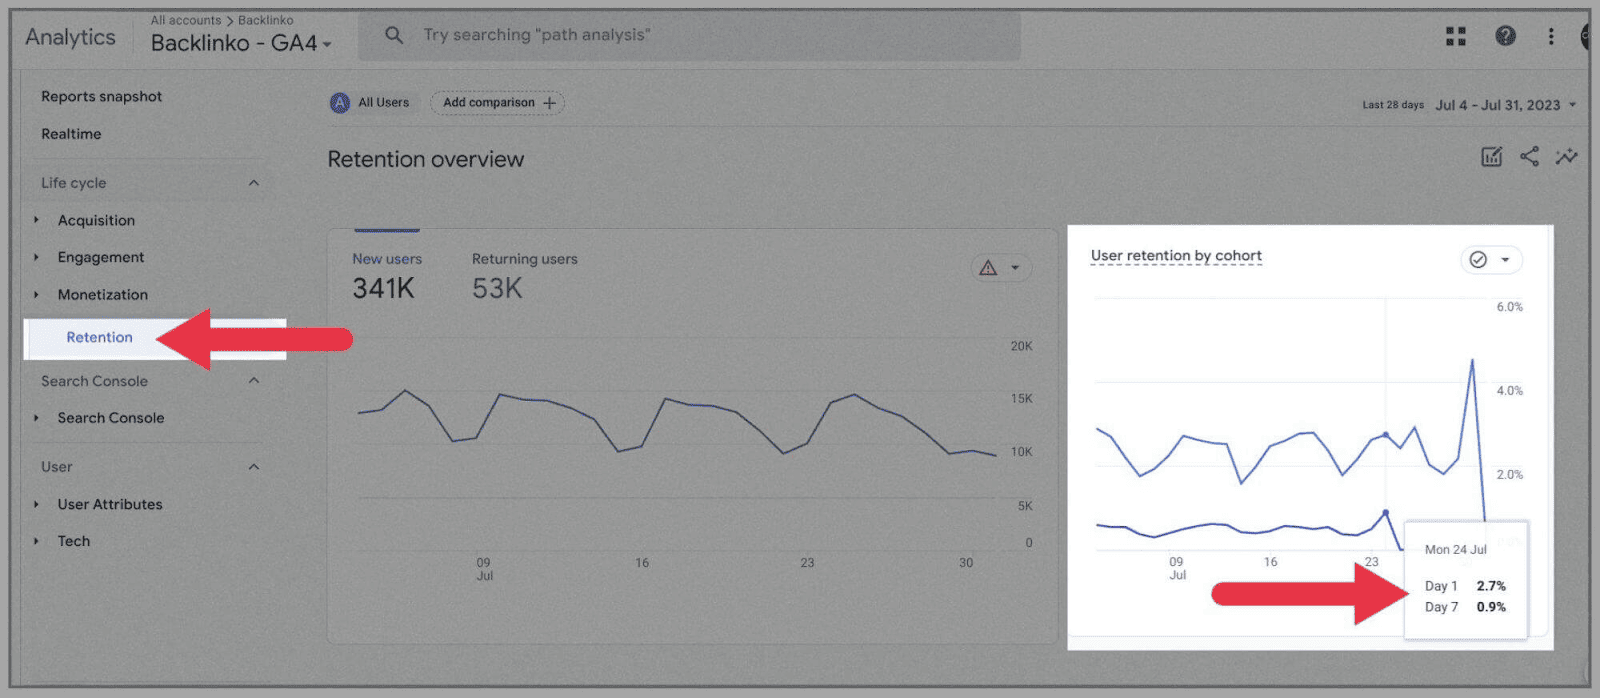Viewport: 1600px width, 698px height.
Task: Open the Google apps grid icon
Action: coord(1456,36)
